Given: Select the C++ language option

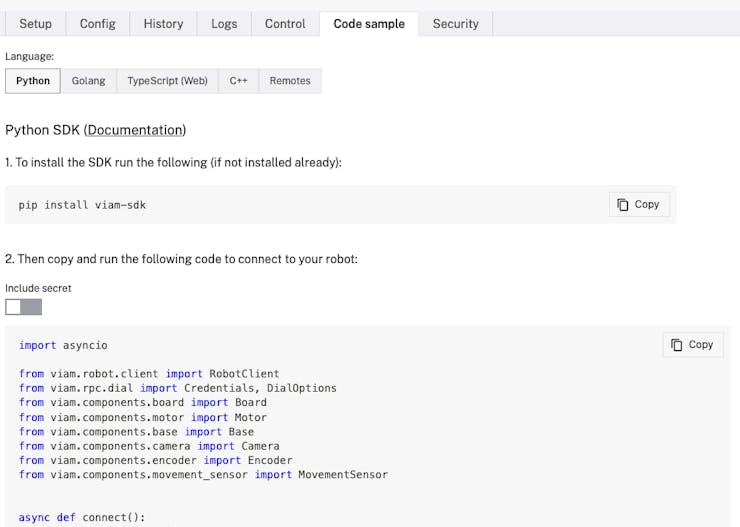Looking at the screenshot, I should click(238, 81).
